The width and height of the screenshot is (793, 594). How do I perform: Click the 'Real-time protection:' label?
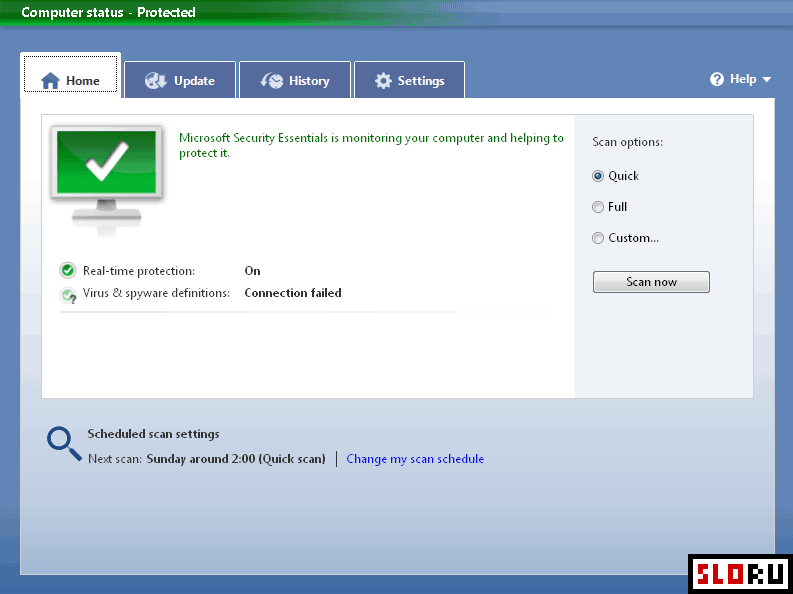pyautogui.click(x=139, y=271)
